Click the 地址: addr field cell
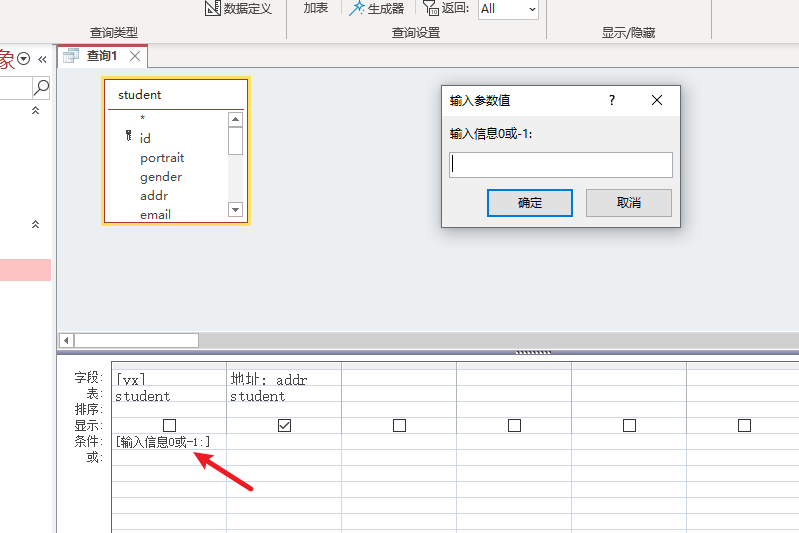This screenshot has height=533, width=799. click(284, 378)
